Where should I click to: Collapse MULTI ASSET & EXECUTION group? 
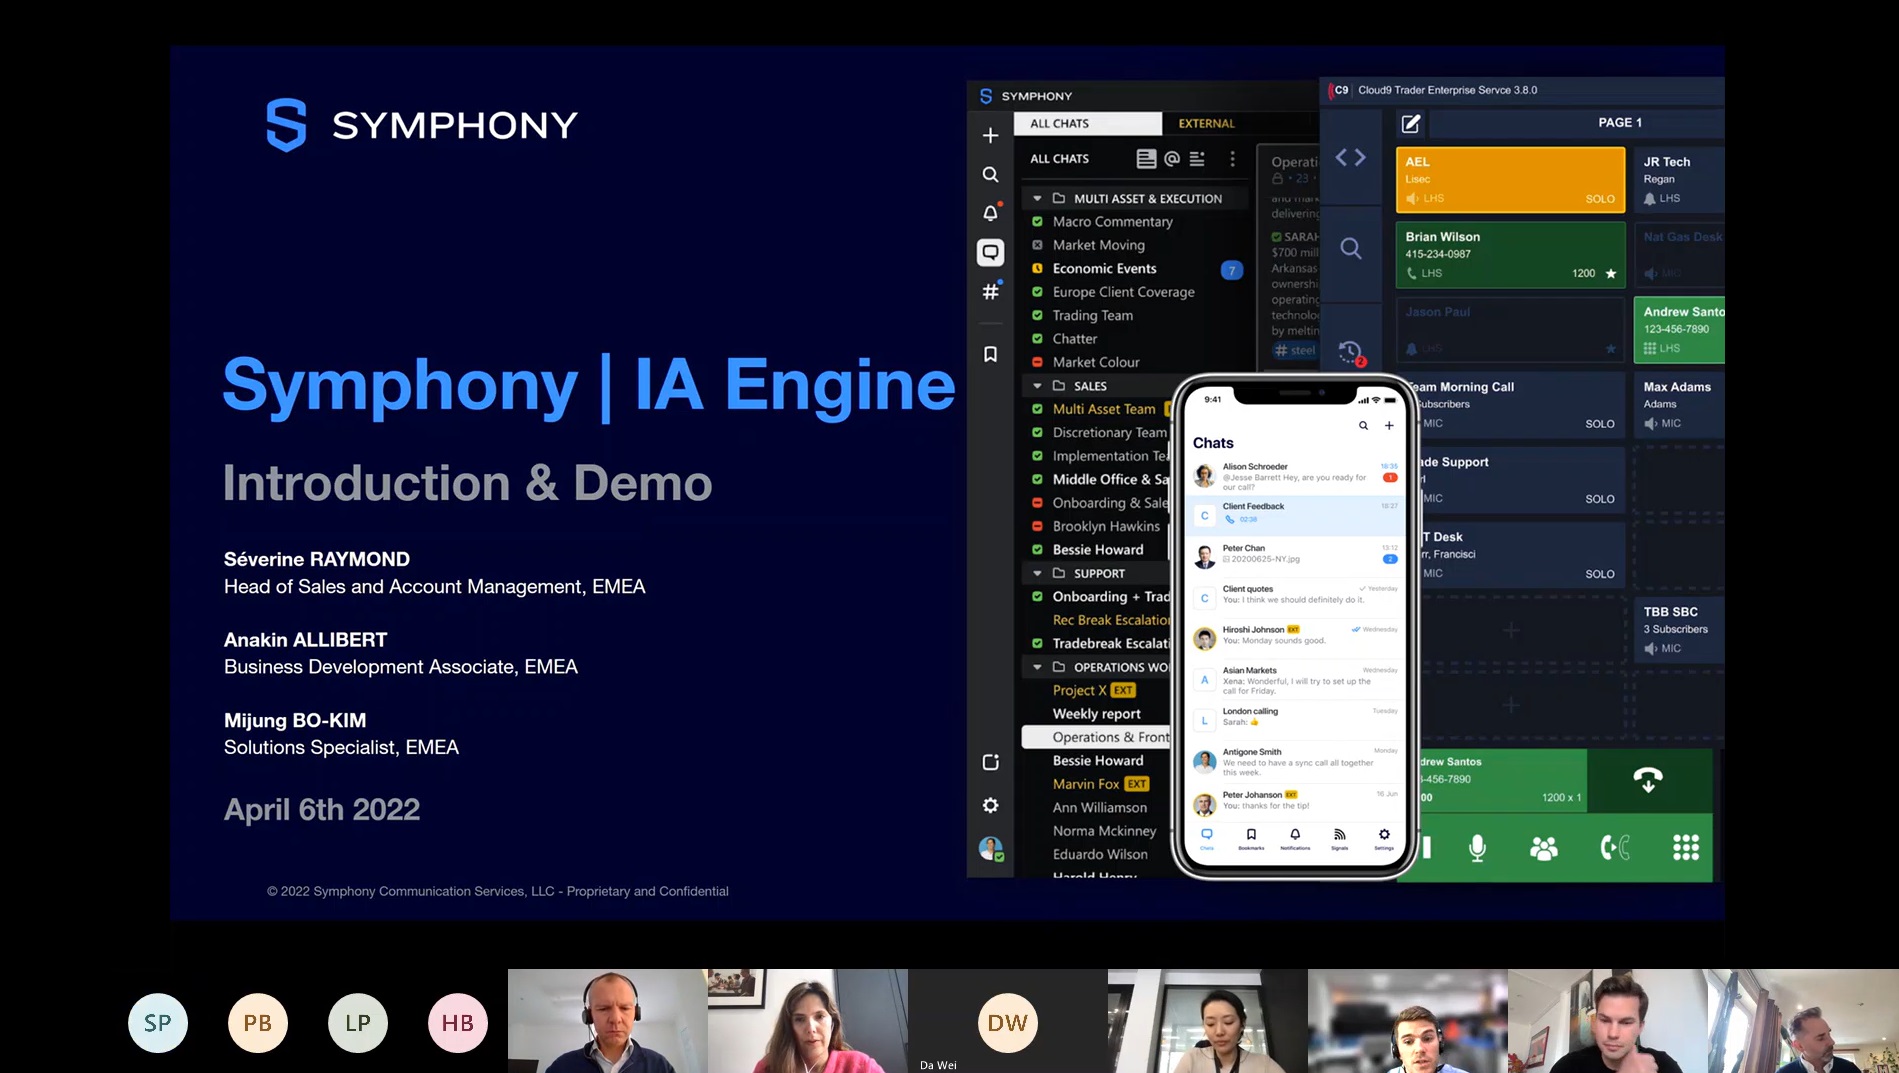[1036, 197]
